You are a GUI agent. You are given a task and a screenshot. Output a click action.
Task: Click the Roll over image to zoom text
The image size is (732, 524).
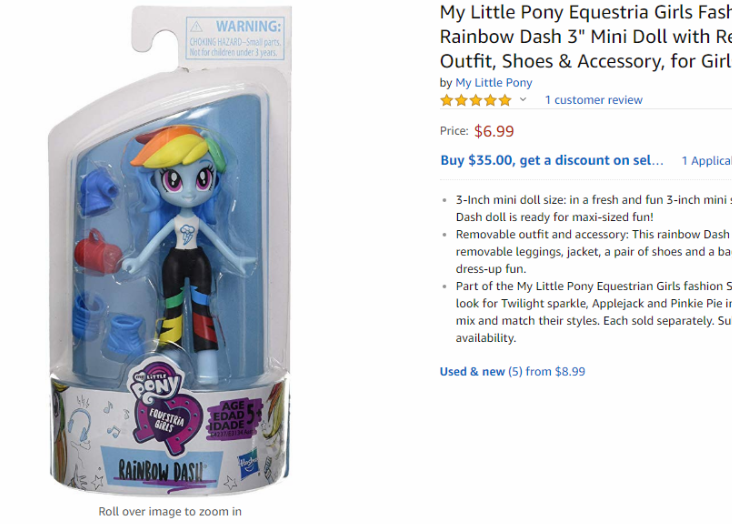coord(170,511)
